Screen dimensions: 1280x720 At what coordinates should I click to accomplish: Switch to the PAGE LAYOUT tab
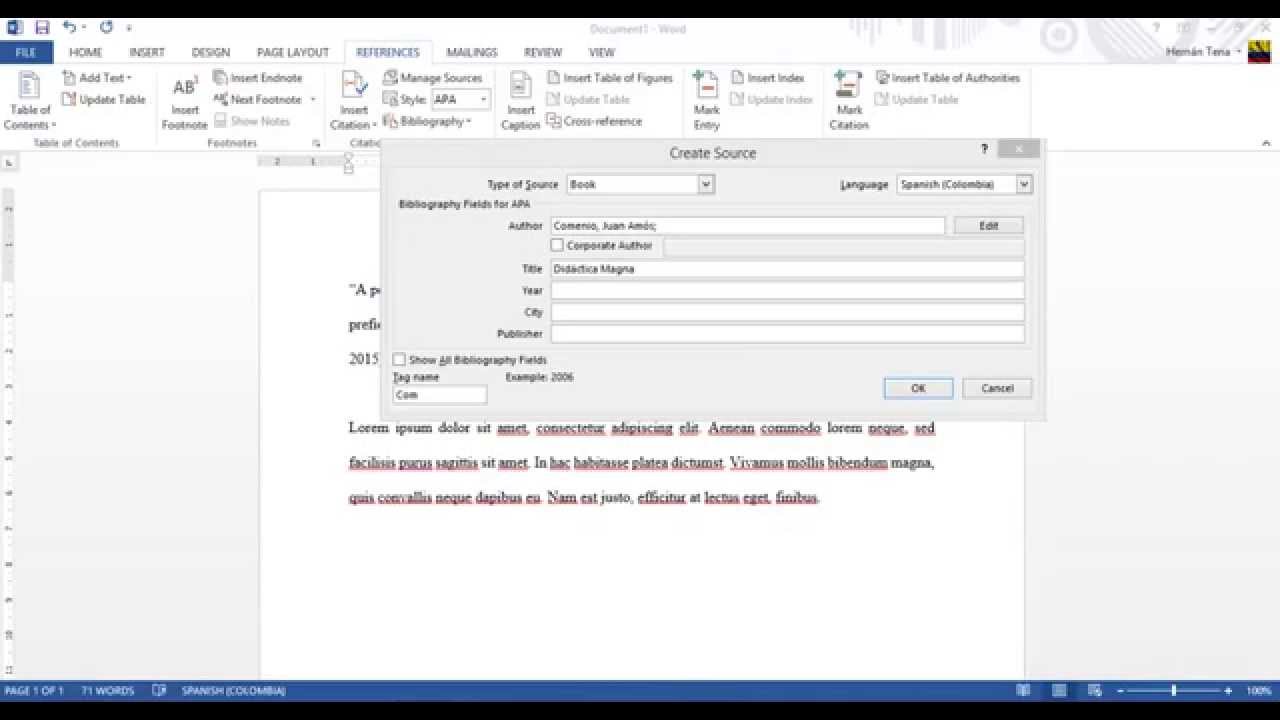point(292,52)
